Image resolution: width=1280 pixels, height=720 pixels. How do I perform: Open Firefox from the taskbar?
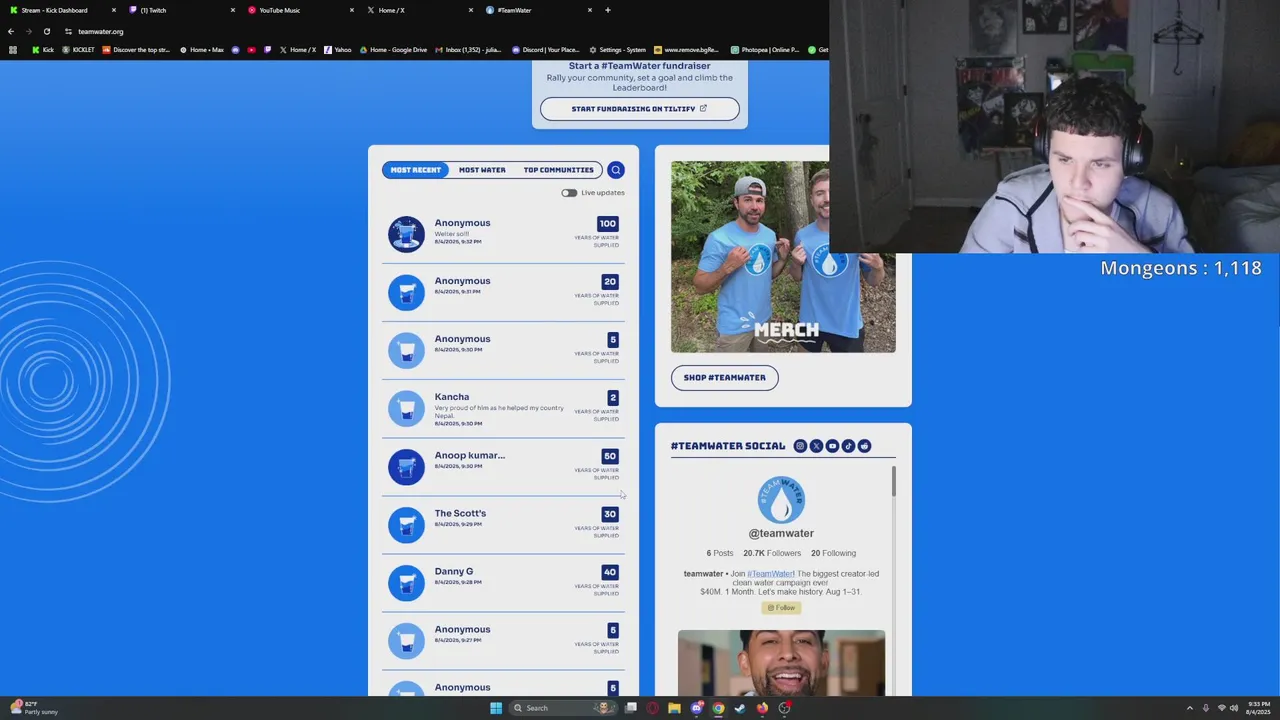(762, 708)
